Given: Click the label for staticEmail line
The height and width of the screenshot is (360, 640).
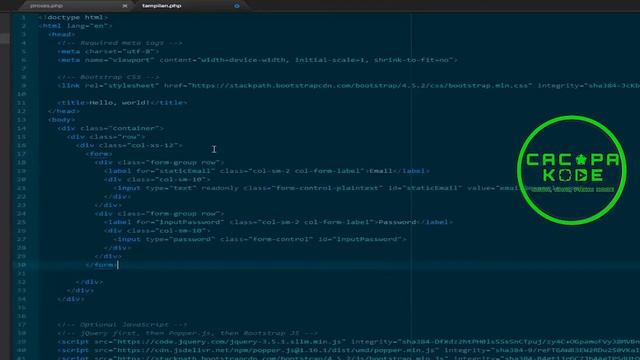Looking at the screenshot, I should click(x=267, y=171).
